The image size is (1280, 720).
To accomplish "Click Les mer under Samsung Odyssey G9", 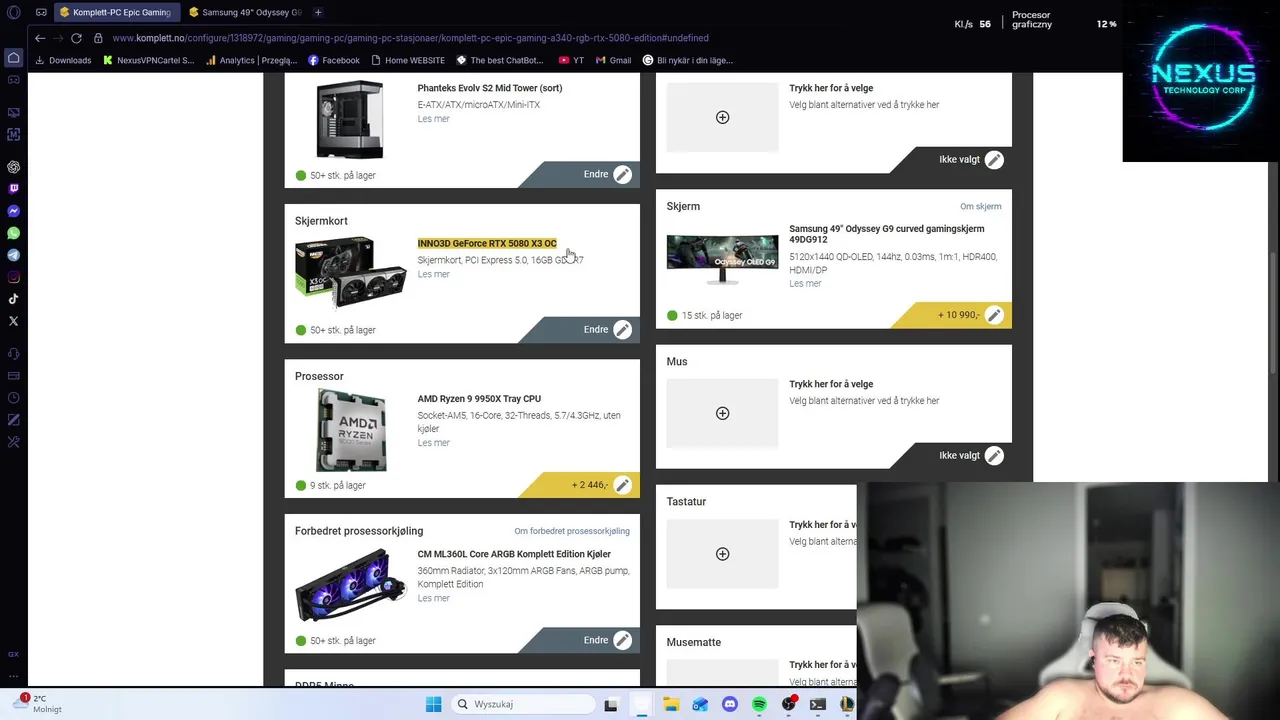I will [805, 284].
